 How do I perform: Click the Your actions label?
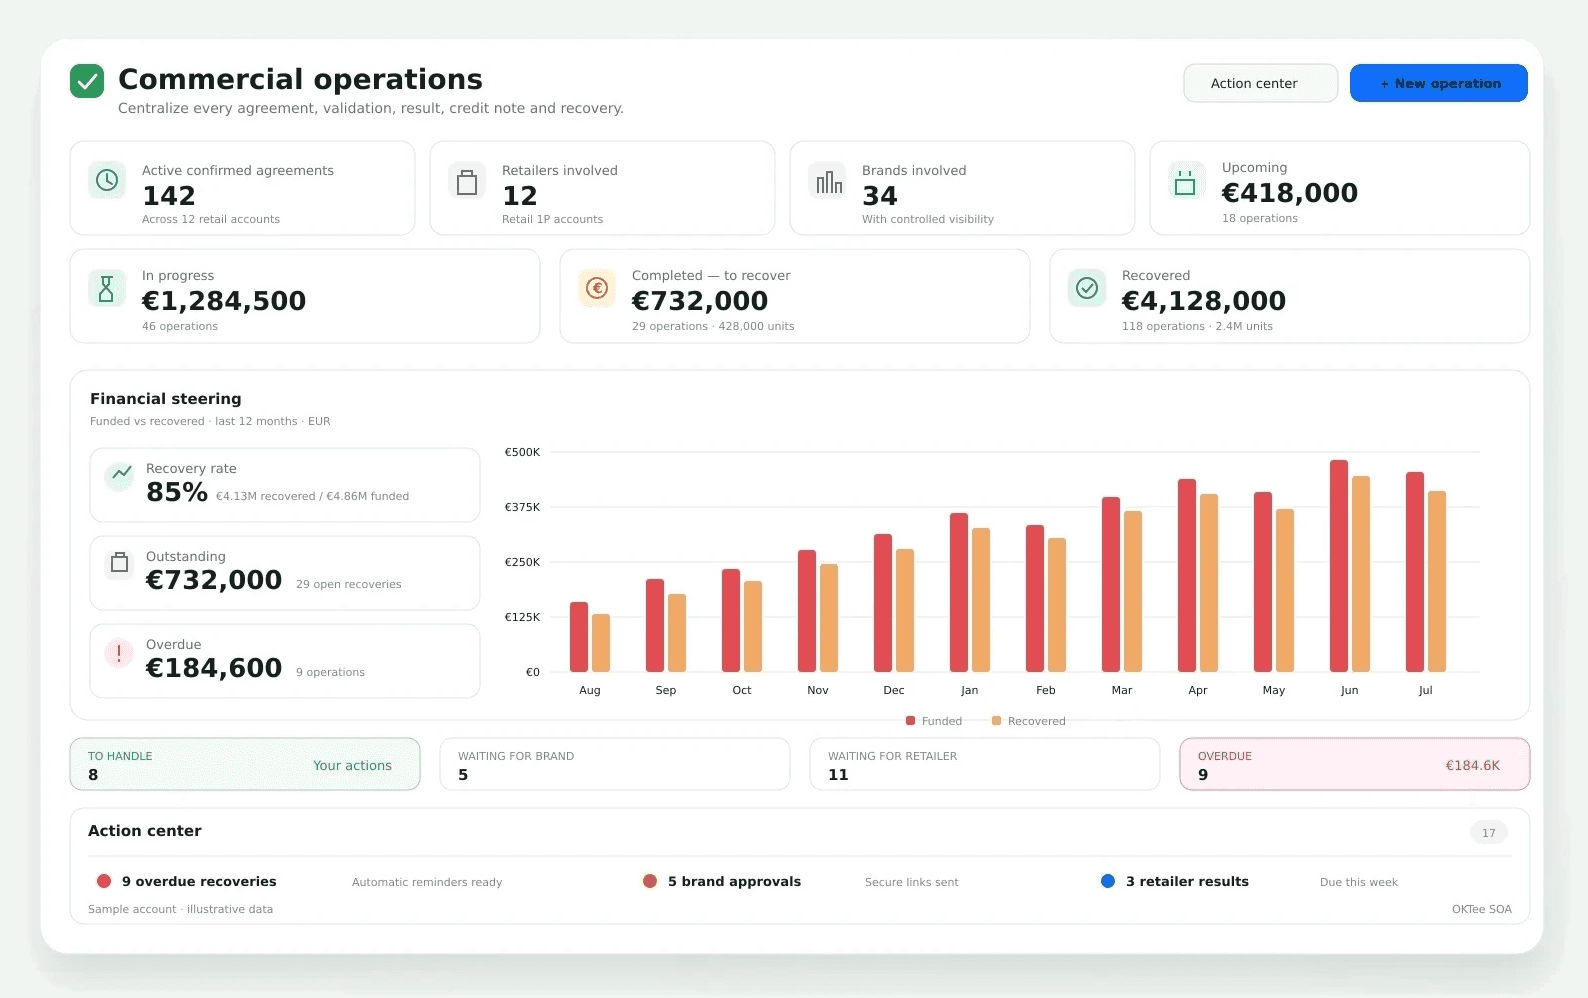352,765
